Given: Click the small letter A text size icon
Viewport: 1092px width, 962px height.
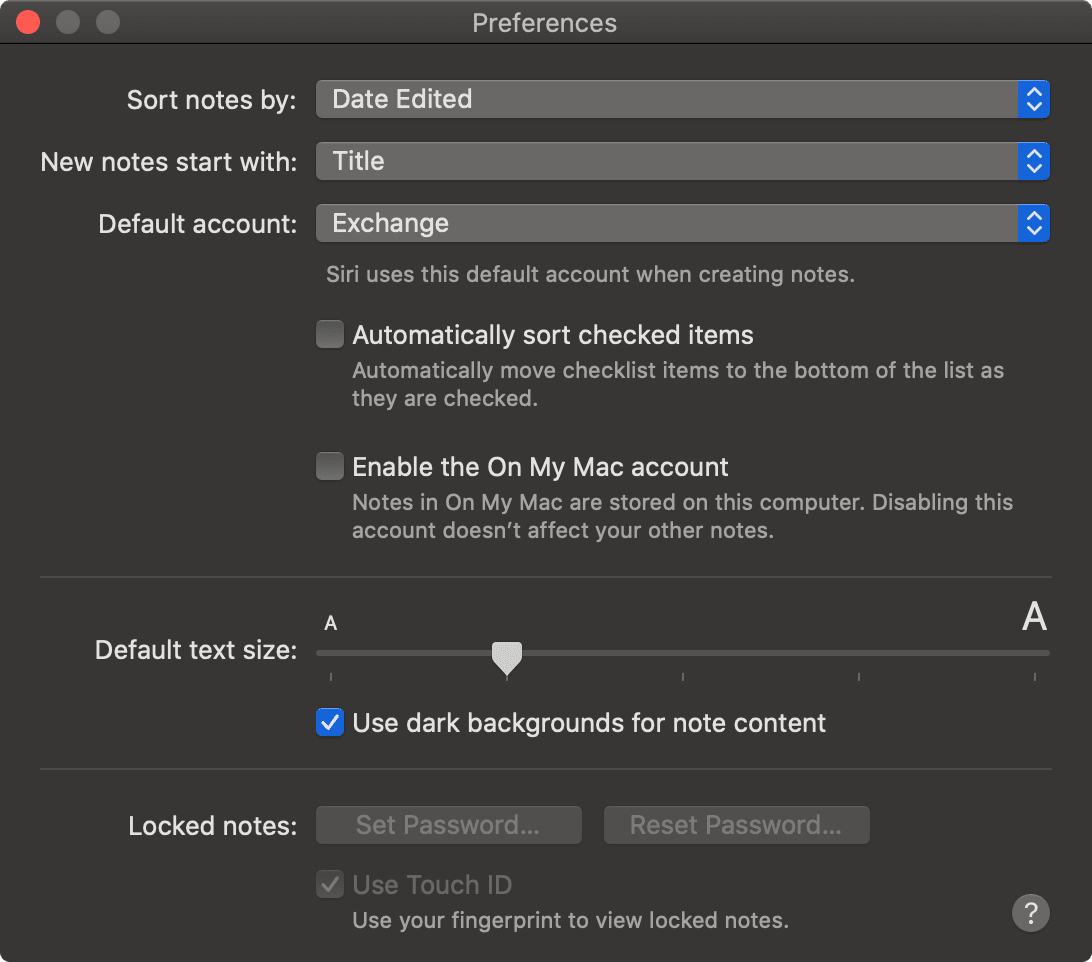Looking at the screenshot, I should tap(331, 624).
